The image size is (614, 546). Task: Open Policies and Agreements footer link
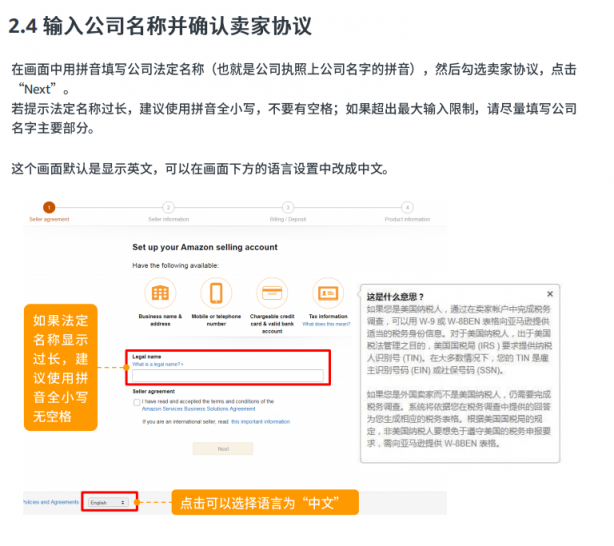[51, 502]
